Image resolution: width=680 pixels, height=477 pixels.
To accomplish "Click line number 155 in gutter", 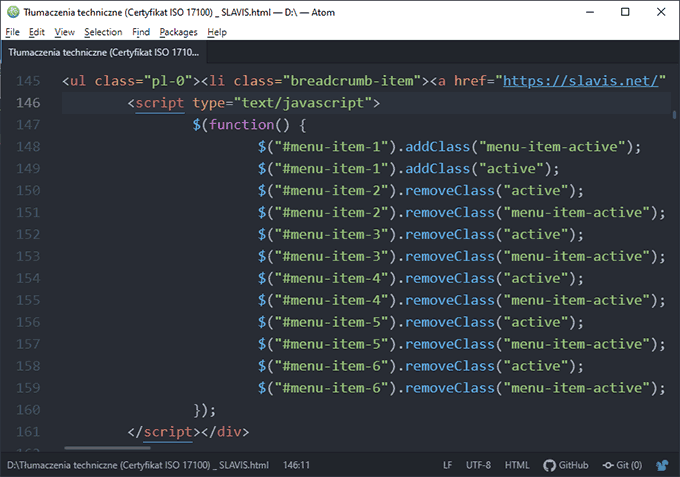I will tap(28, 300).
